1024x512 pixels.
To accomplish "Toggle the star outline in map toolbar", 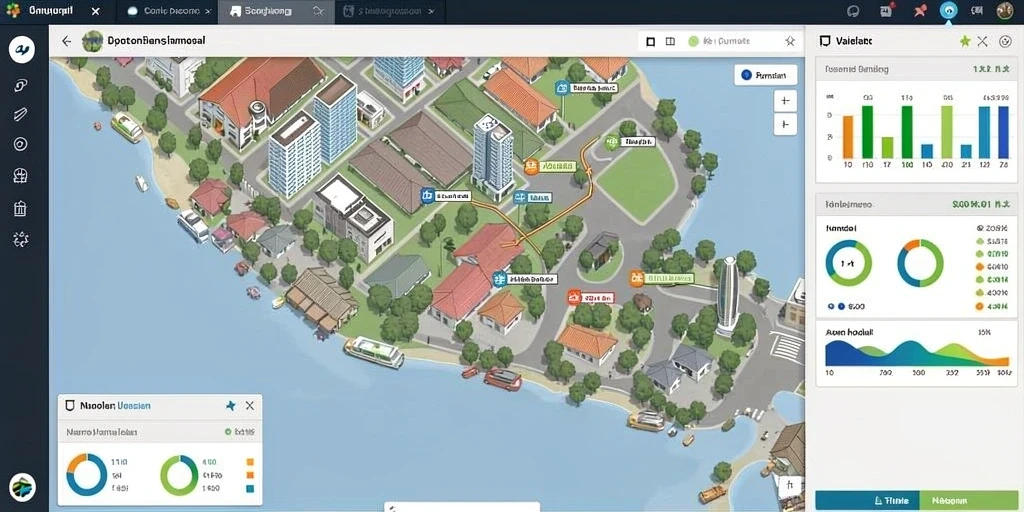I will pyautogui.click(x=790, y=41).
